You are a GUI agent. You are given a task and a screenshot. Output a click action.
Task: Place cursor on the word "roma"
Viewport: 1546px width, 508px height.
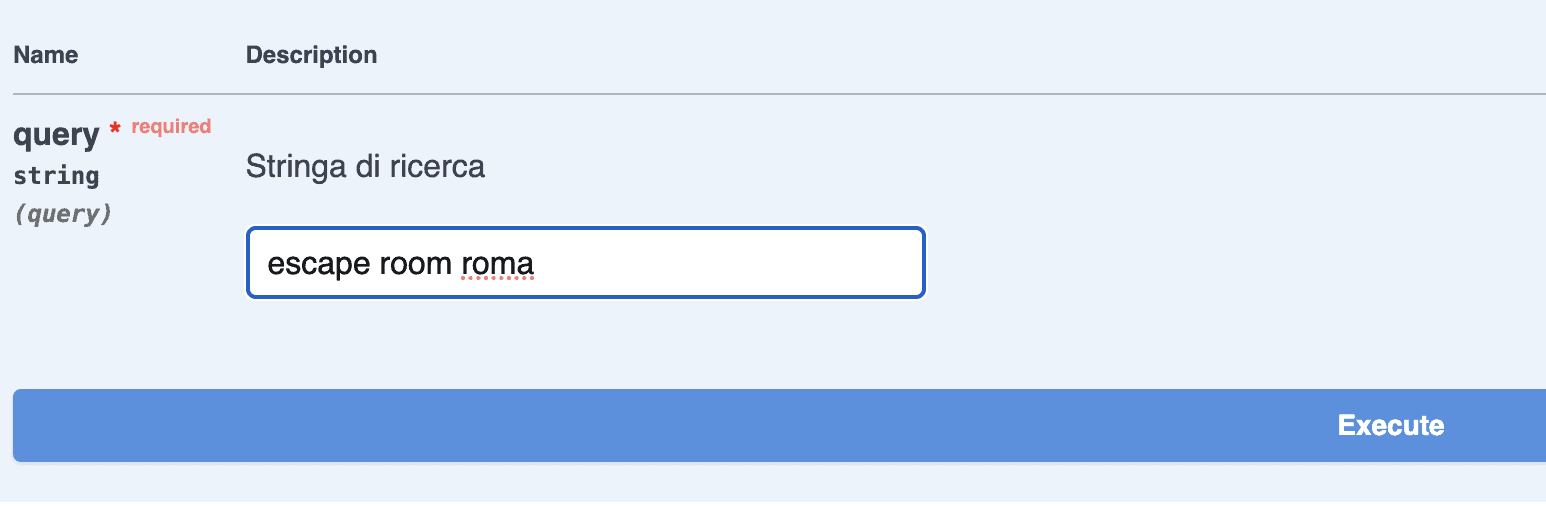click(x=497, y=264)
